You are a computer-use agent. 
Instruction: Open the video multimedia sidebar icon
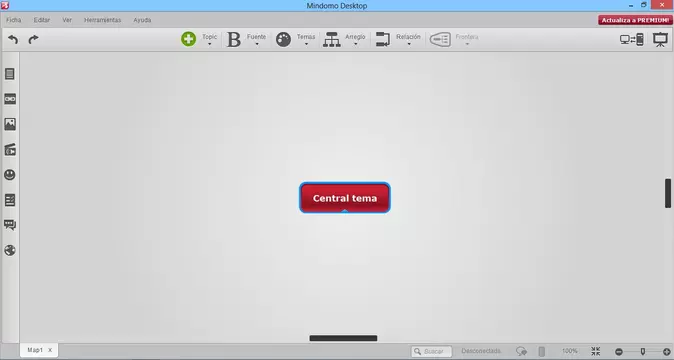point(10,149)
